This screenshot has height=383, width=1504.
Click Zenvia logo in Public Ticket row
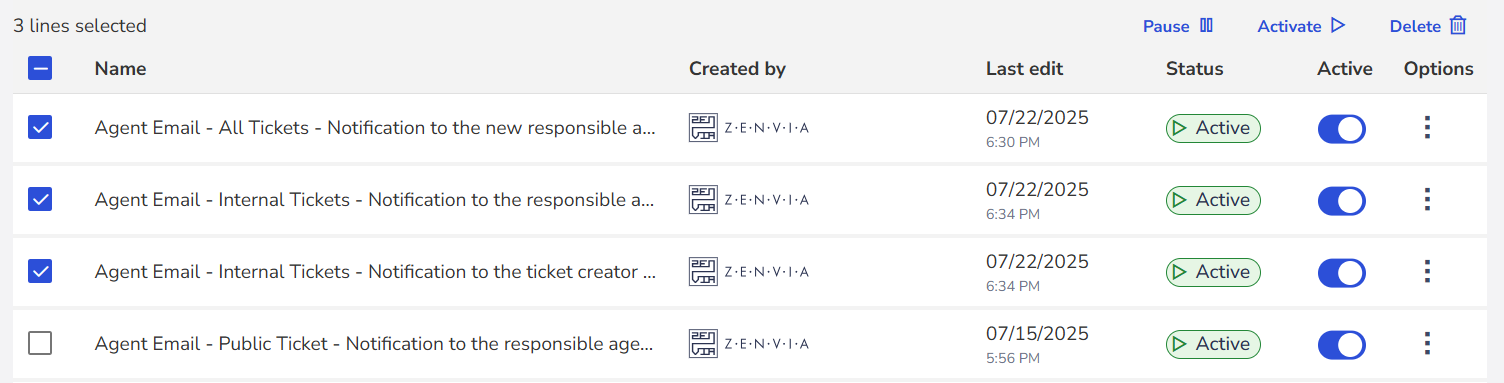(749, 344)
